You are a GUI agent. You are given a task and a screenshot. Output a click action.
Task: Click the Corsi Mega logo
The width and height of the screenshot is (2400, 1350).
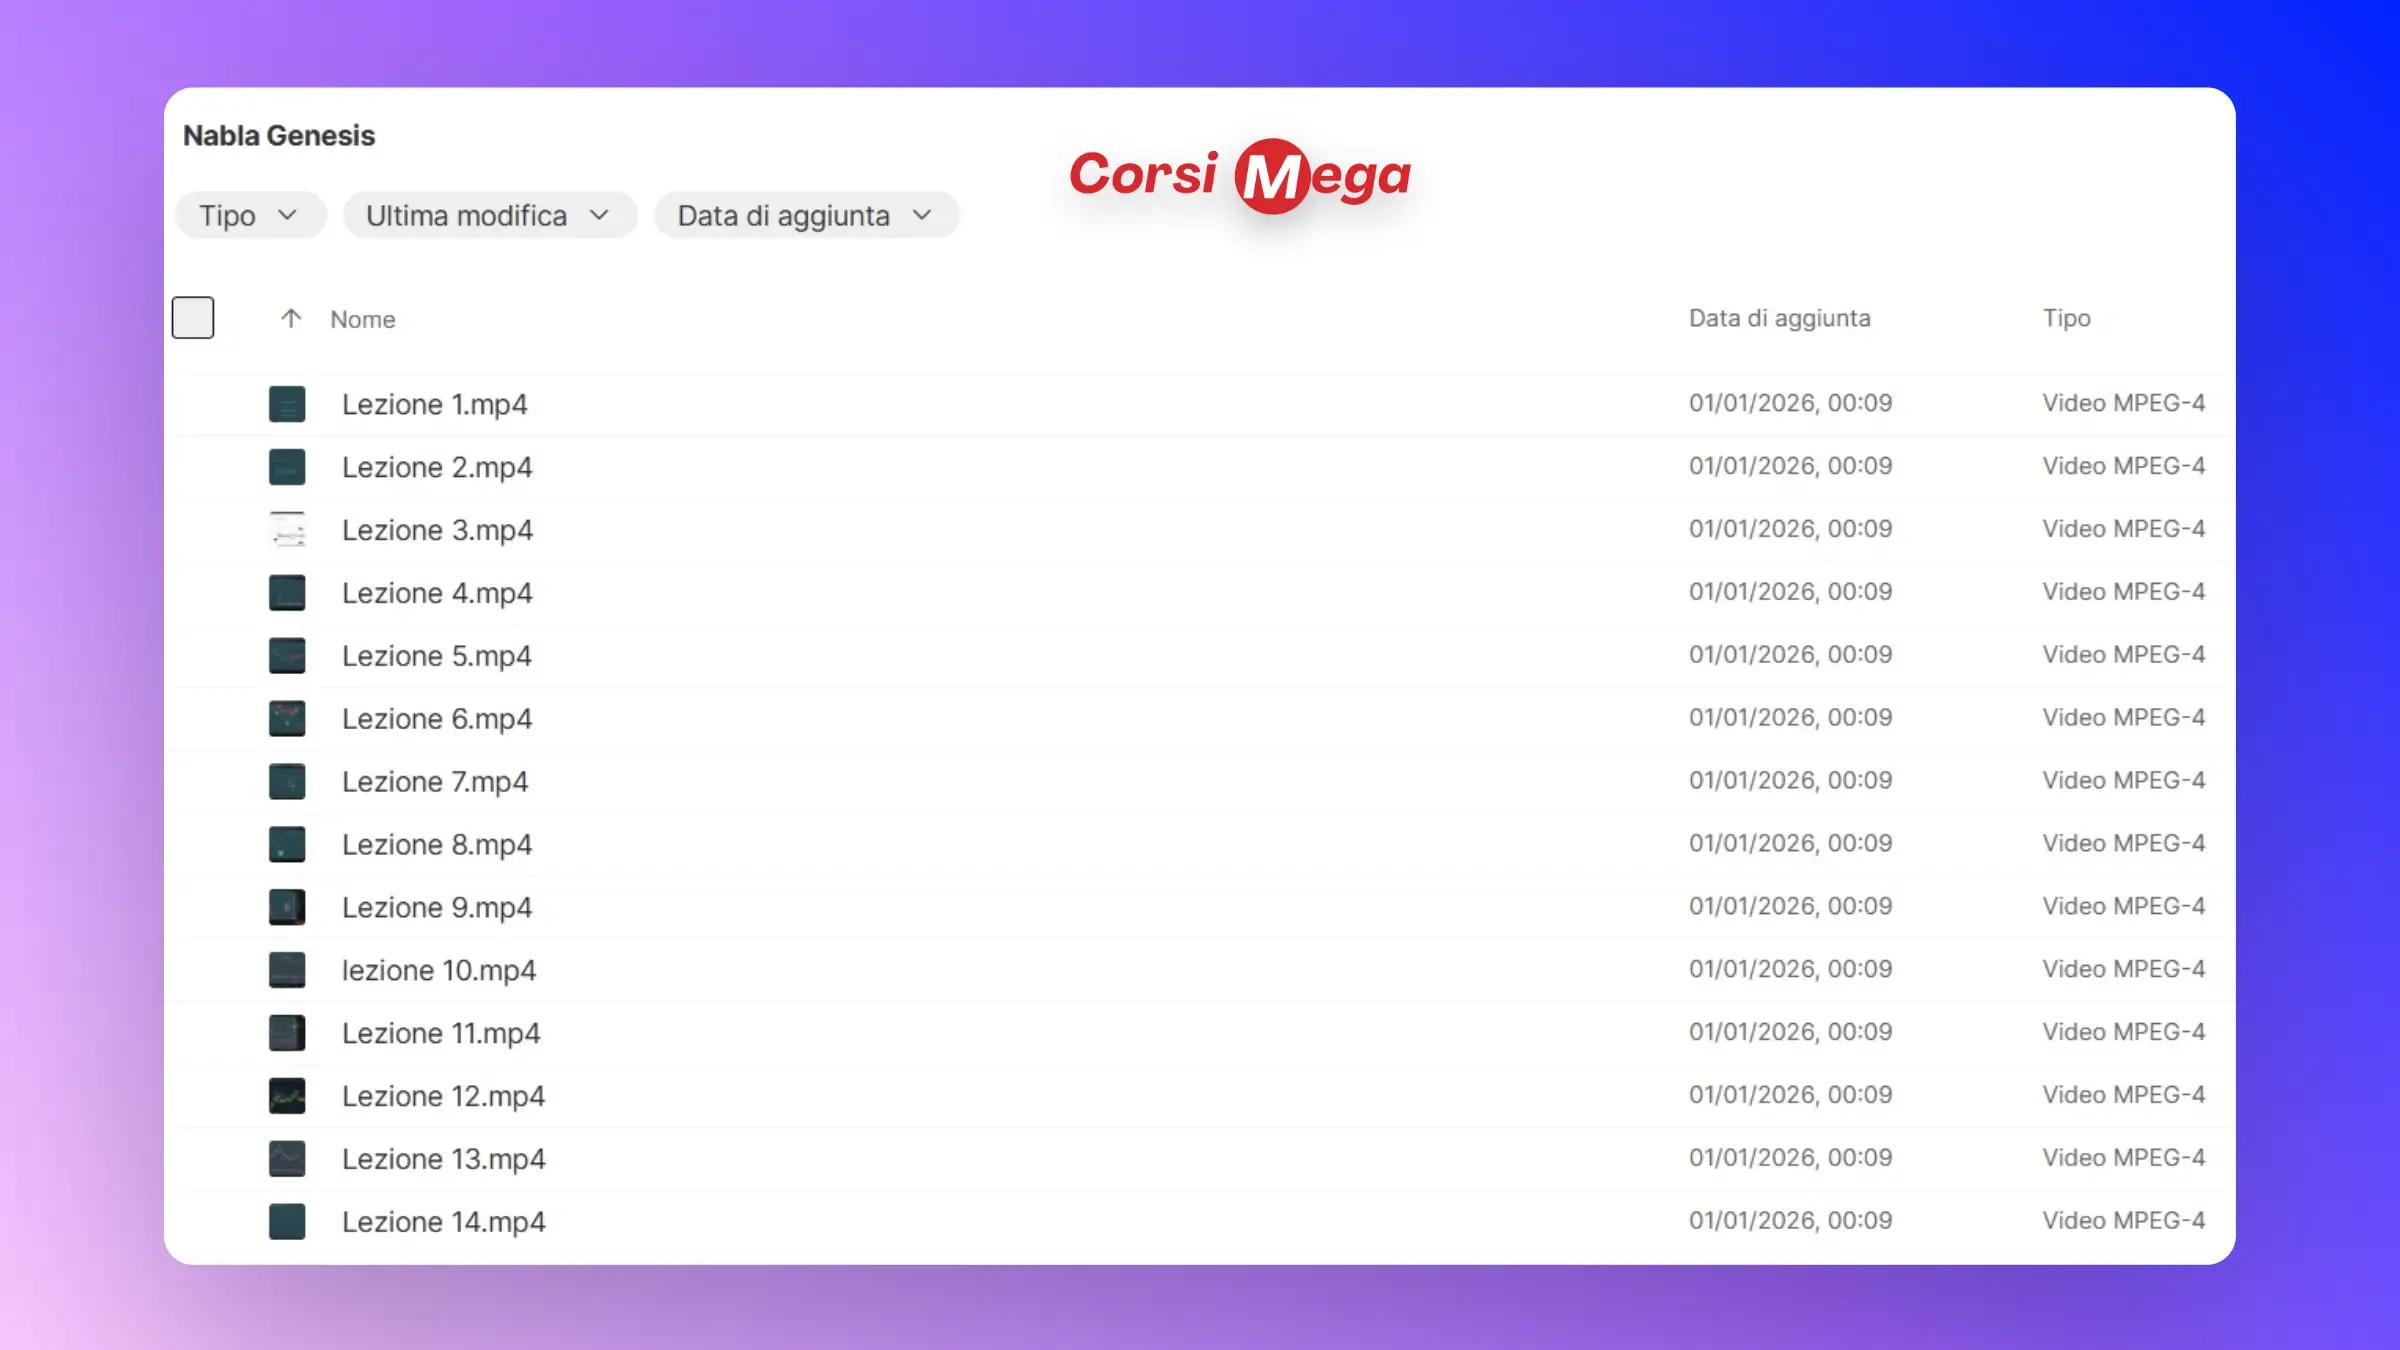[1240, 175]
